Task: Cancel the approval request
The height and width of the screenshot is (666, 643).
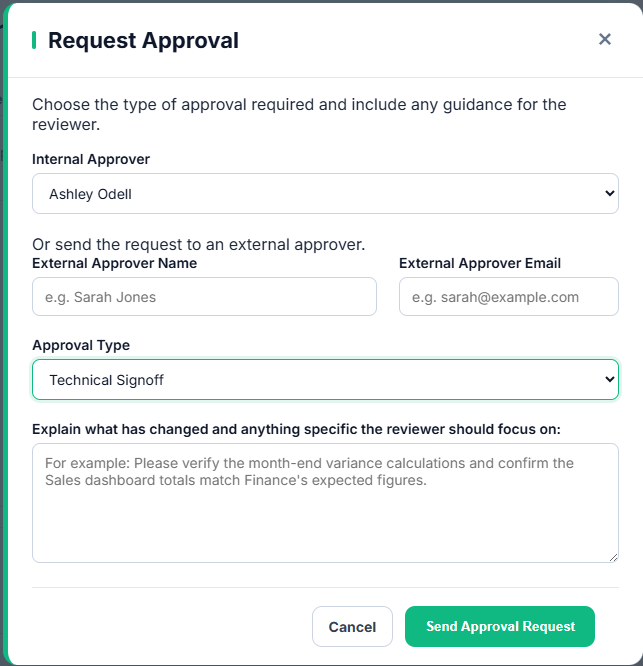Action: [x=353, y=626]
